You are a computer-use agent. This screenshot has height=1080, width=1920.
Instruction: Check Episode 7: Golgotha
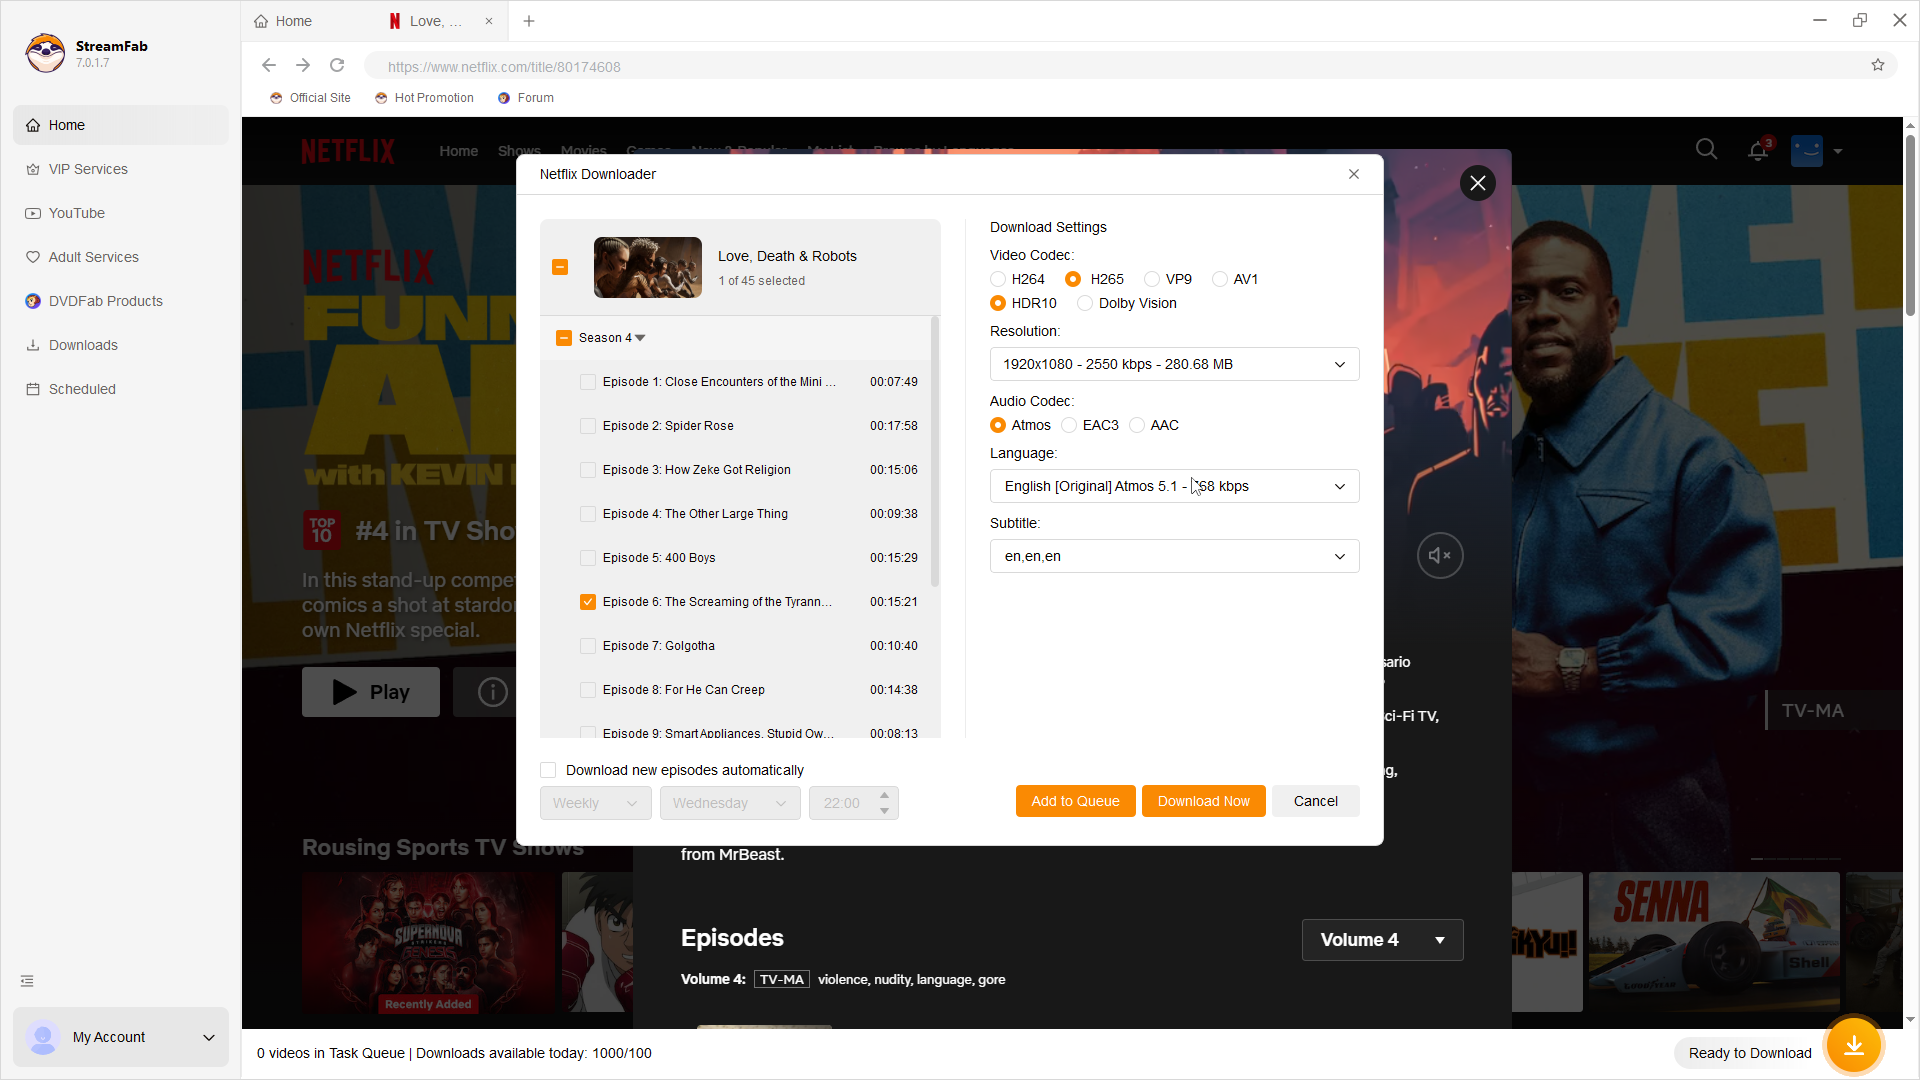pos(588,646)
